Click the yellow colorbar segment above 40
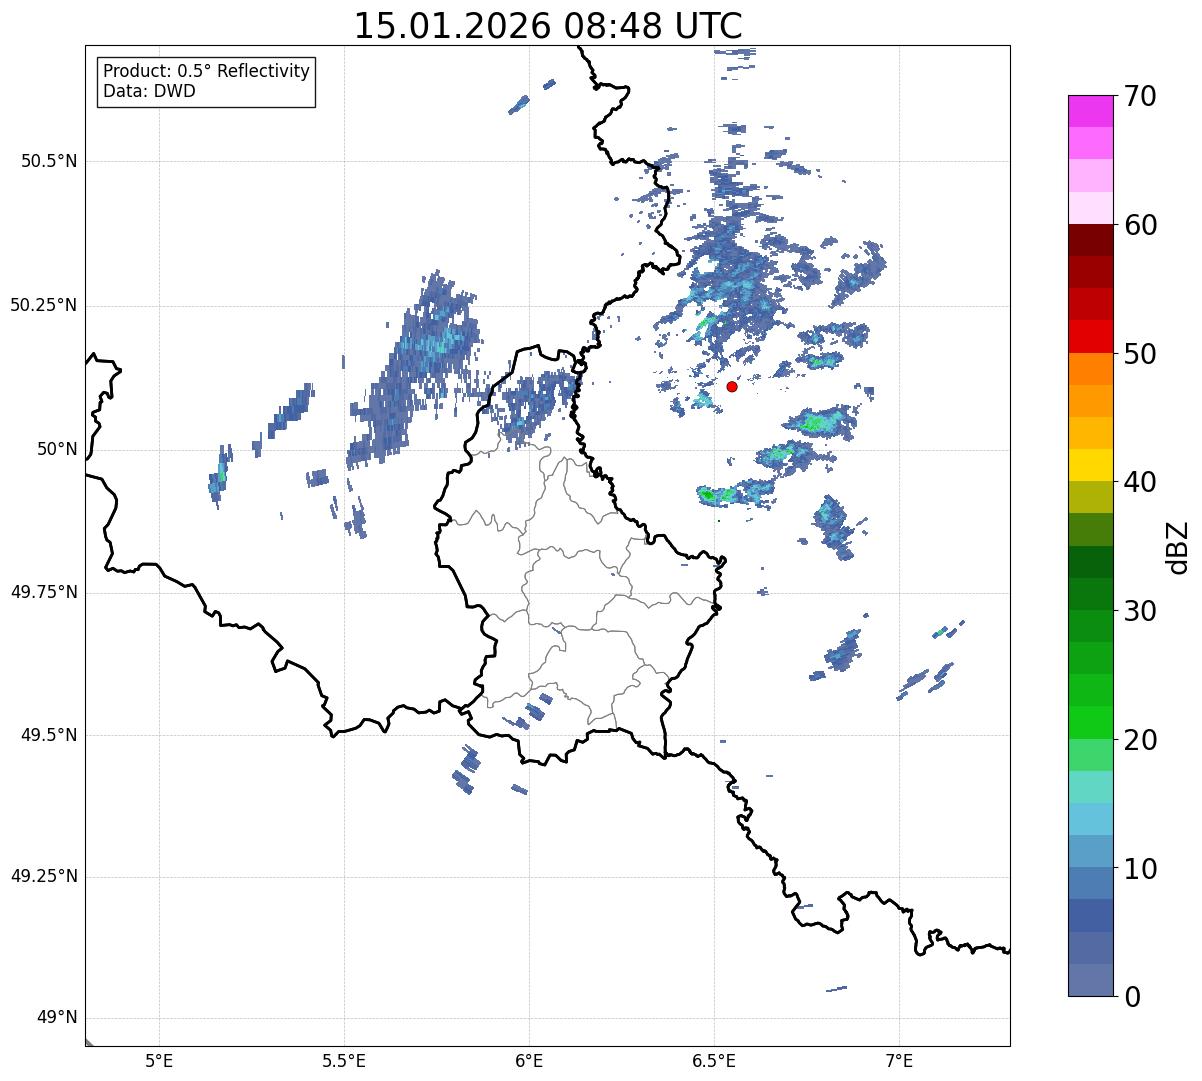 click(1090, 465)
